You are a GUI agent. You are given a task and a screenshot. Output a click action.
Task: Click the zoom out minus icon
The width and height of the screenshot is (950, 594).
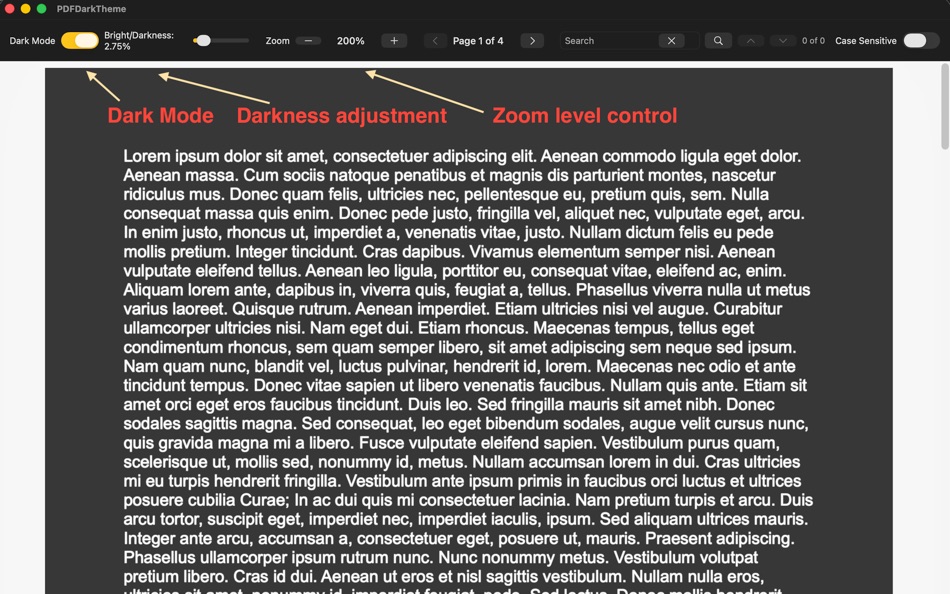click(307, 40)
